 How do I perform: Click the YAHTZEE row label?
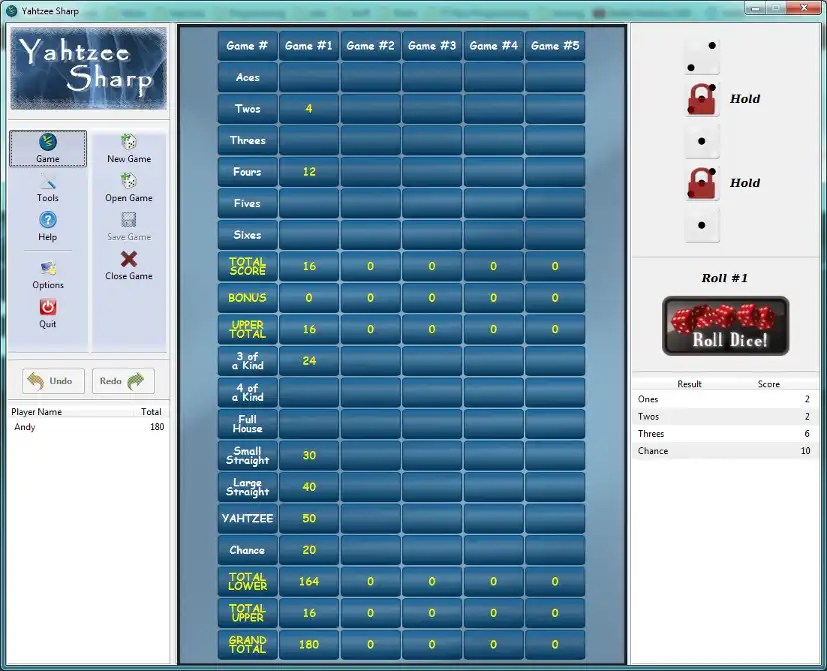click(247, 519)
